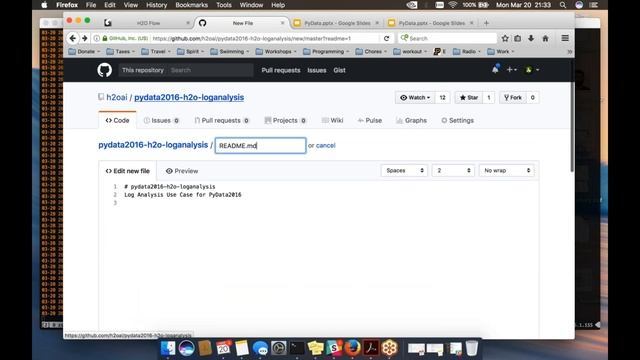Open Finder from the Dock

pos(168,348)
